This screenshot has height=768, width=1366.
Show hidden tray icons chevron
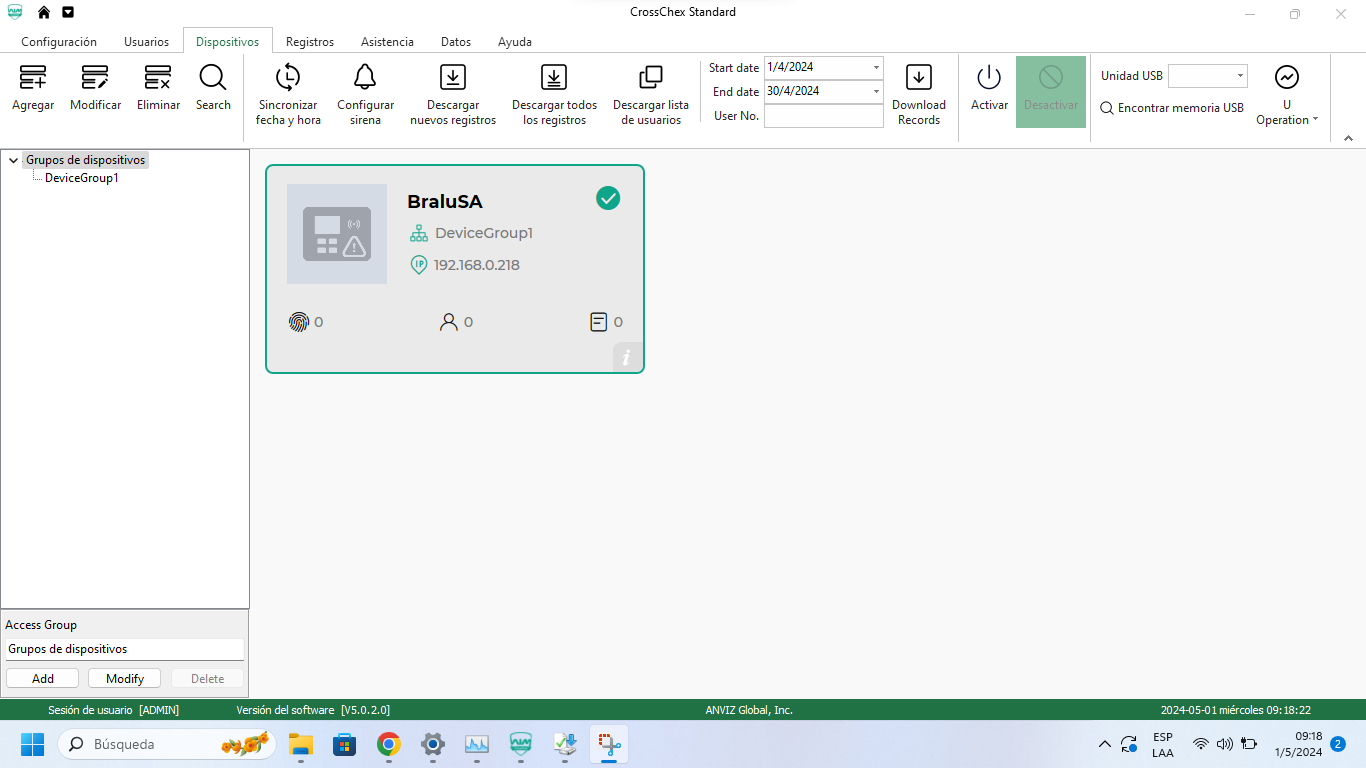coord(1104,744)
